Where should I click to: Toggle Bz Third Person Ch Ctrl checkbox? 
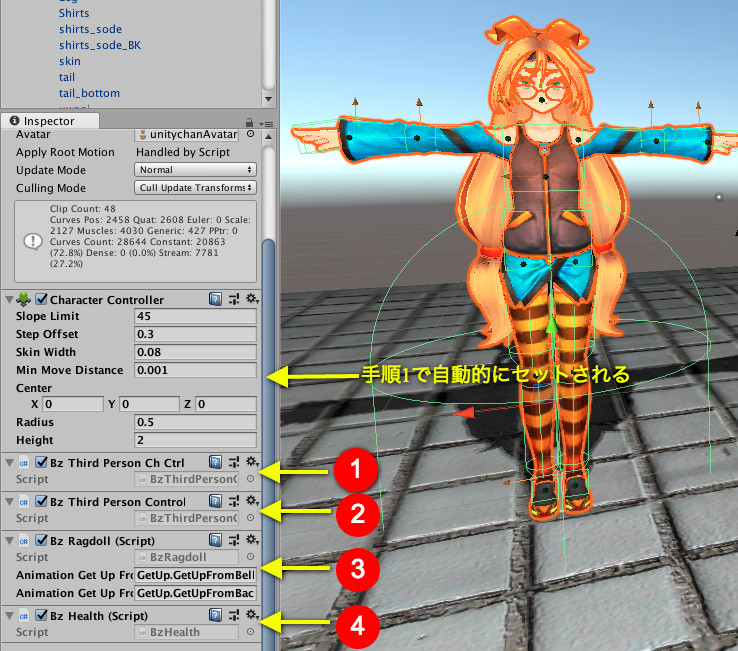(x=41, y=462)
